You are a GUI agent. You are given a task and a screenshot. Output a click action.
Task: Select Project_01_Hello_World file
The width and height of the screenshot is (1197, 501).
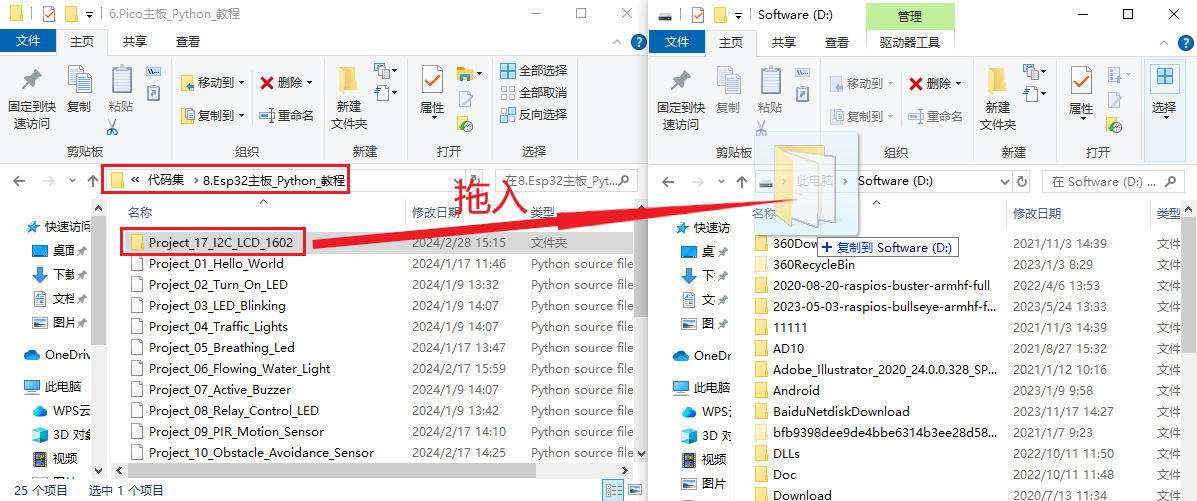point(216,263)
